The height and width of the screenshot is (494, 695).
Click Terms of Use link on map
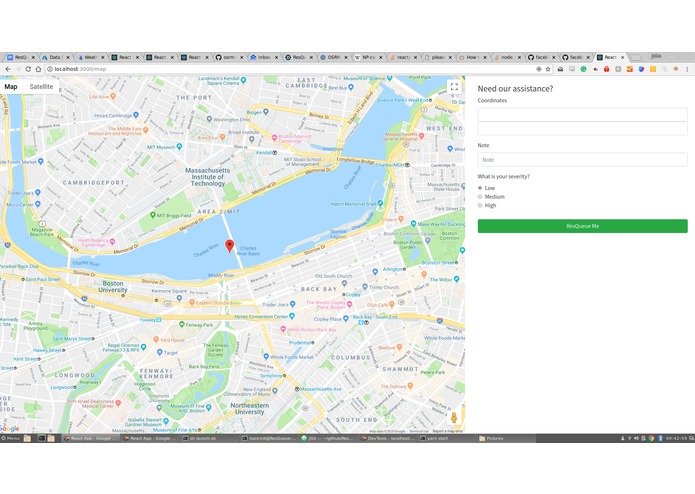[x=418, y=431]
